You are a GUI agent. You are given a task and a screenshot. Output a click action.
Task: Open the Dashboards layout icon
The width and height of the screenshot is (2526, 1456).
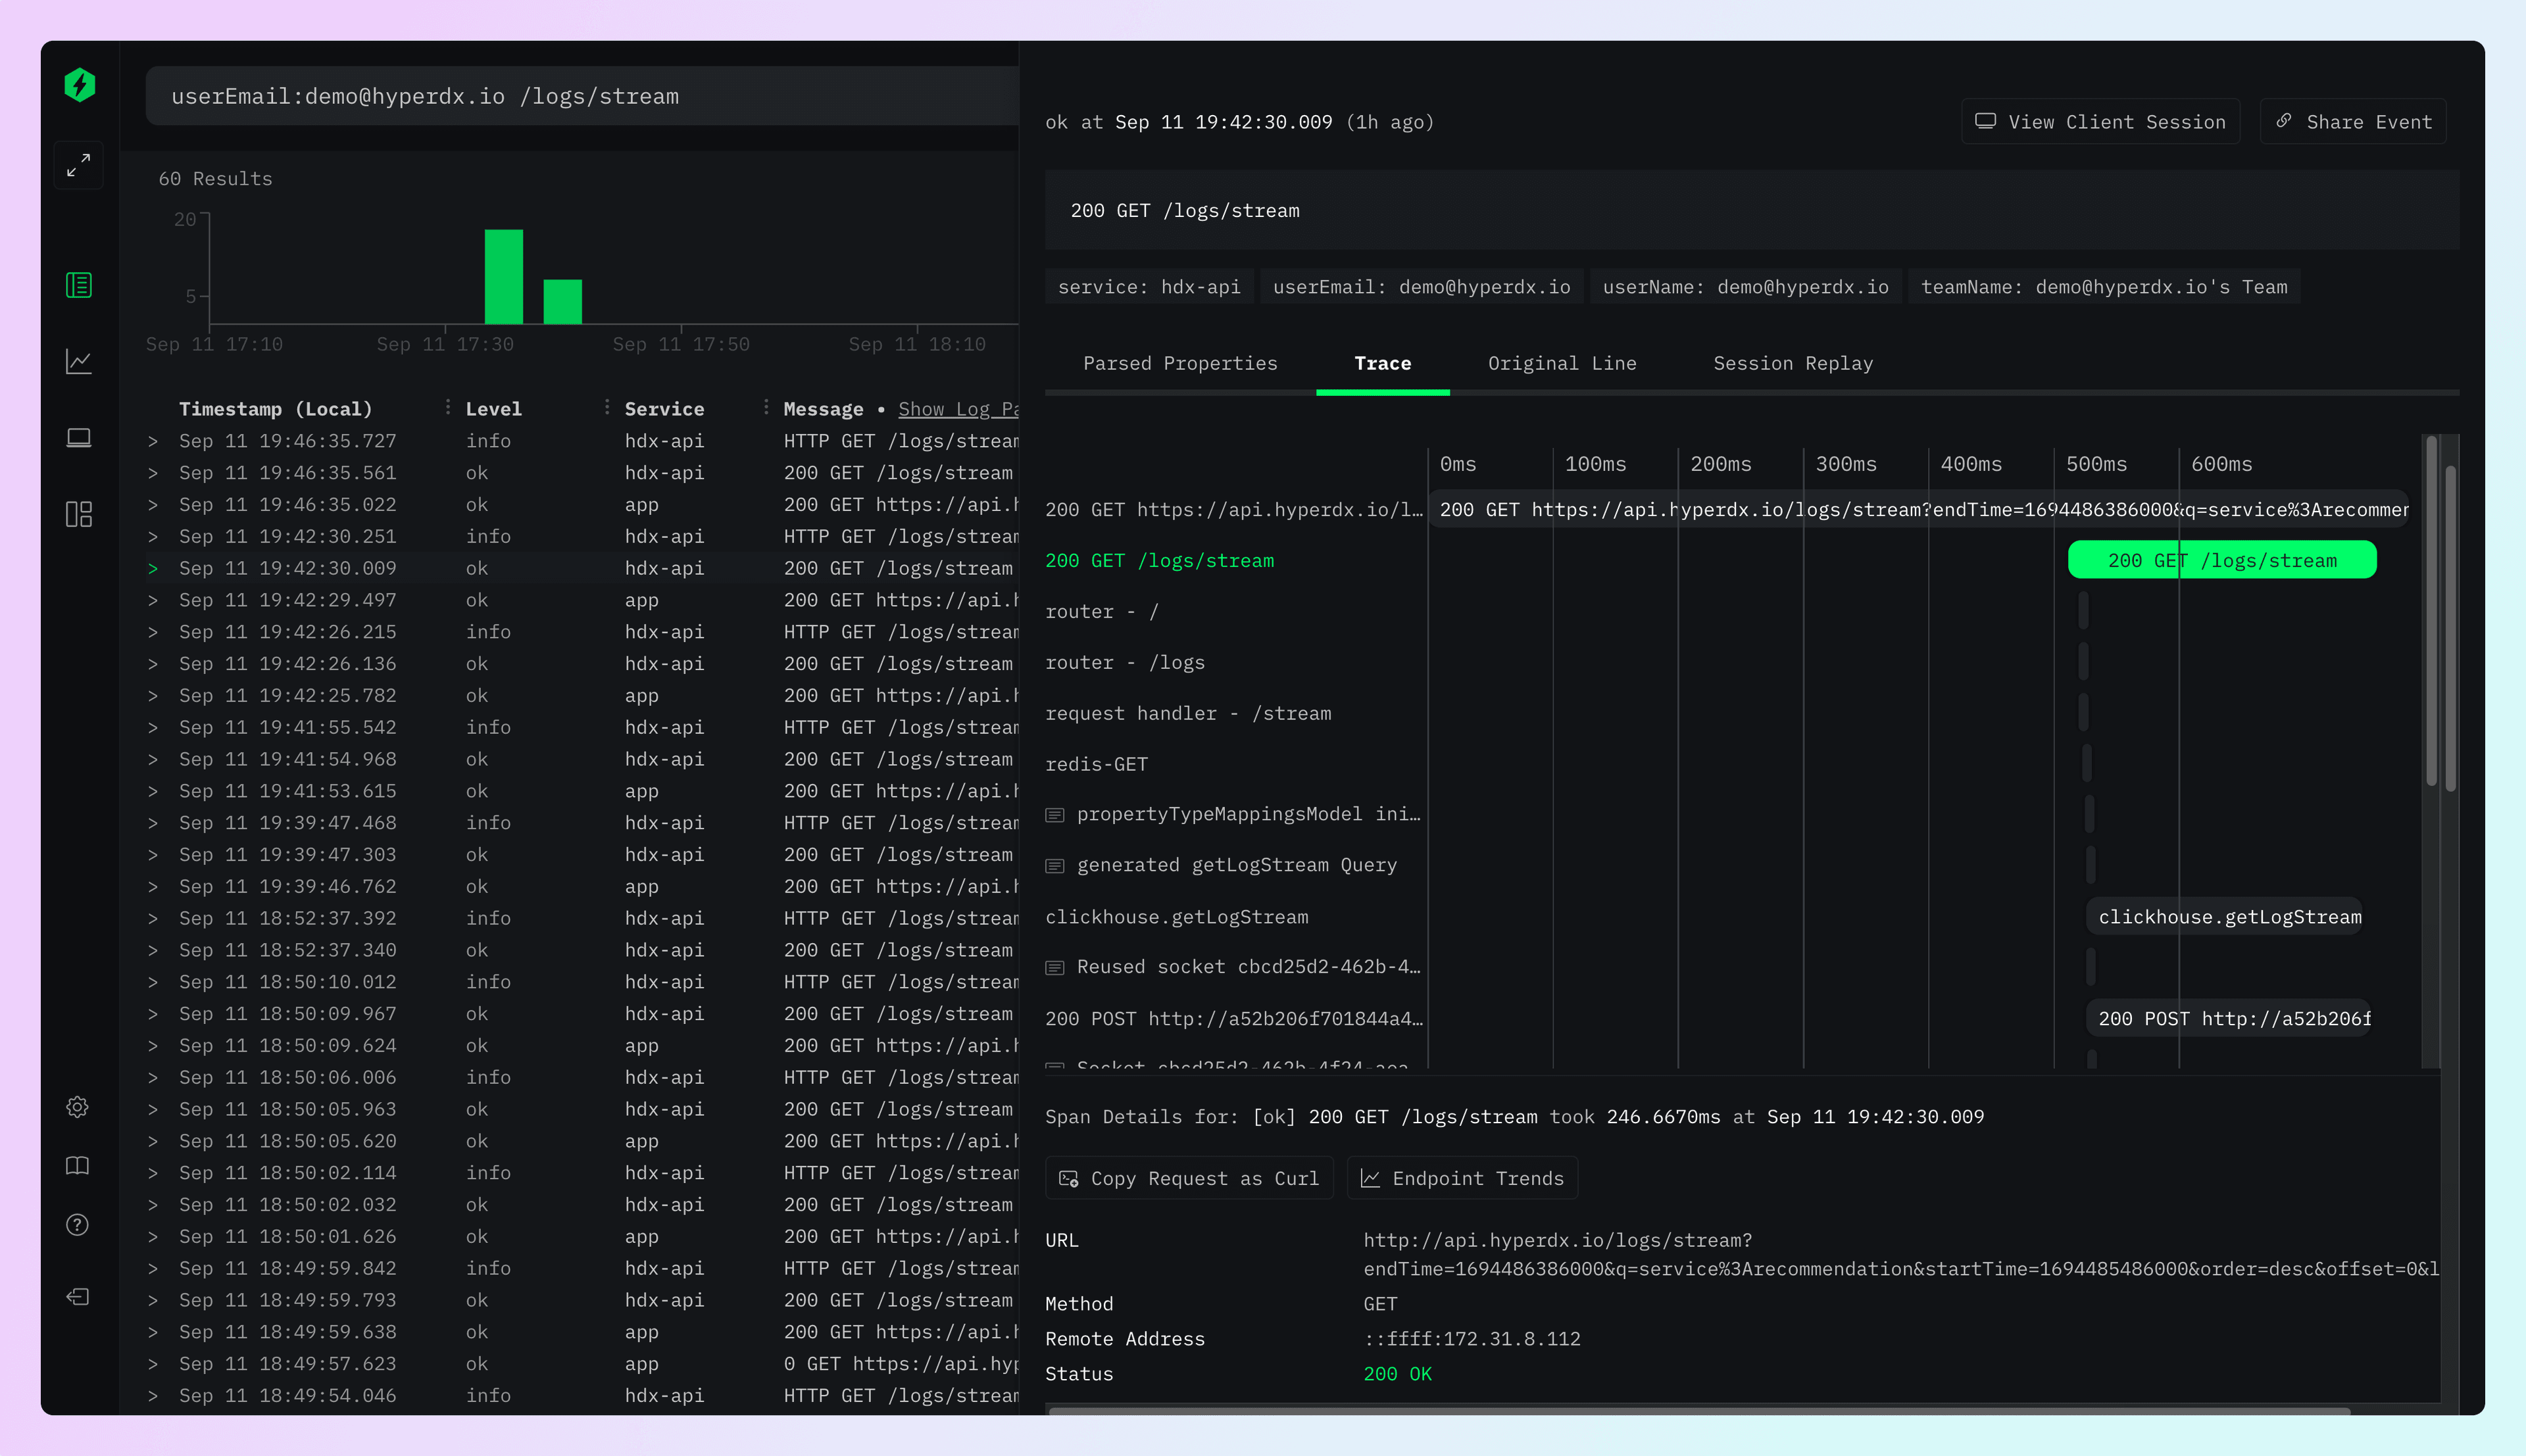pos(78,514)
